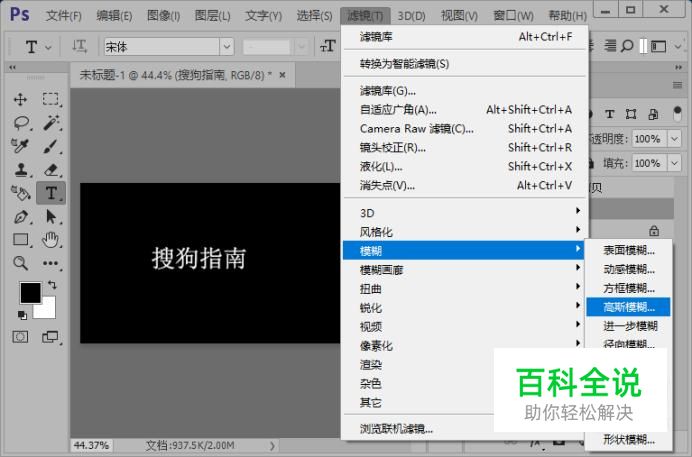
Task: Select the Pen tool
Action: point(21,217)
